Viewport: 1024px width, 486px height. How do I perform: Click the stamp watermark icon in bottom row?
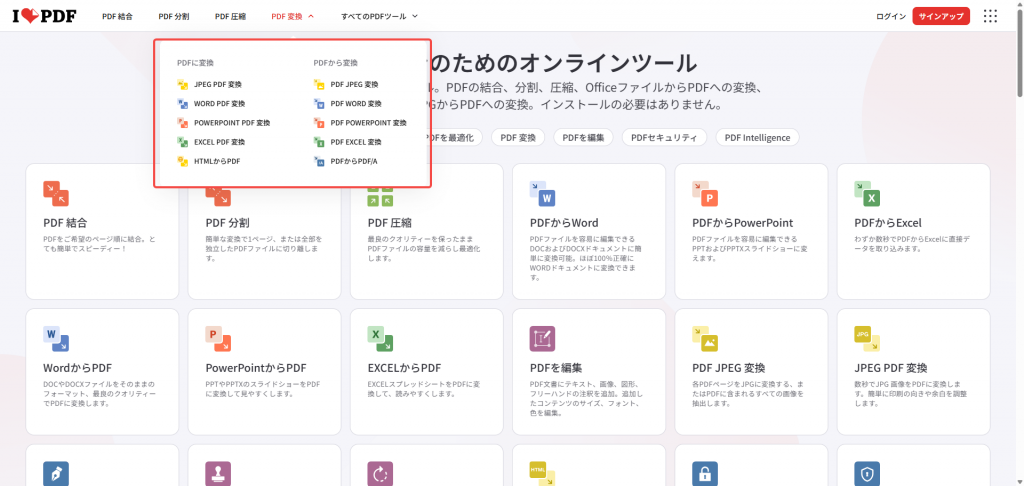click(x=218, y=474)
